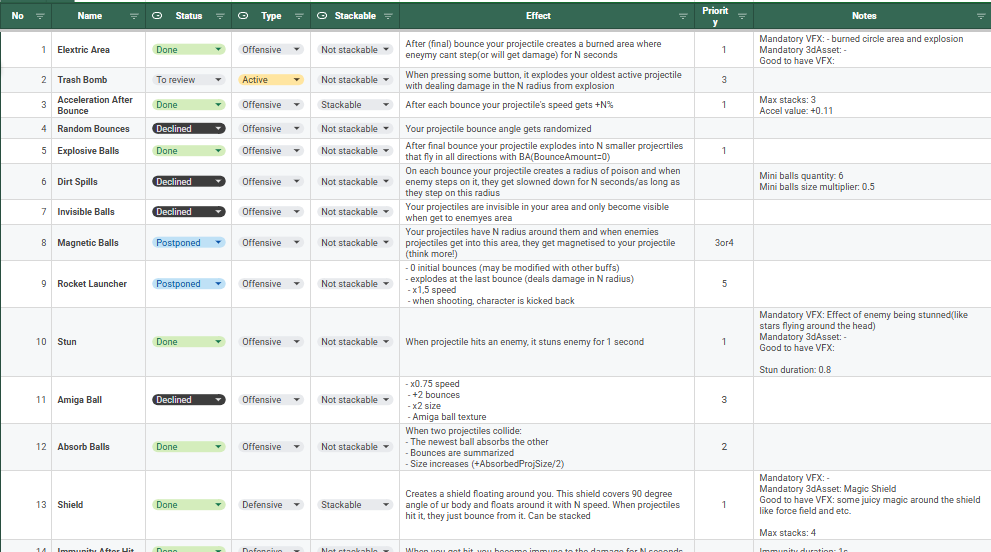
Task: Open filter icon in Type column header
Action: coord(299,16)
